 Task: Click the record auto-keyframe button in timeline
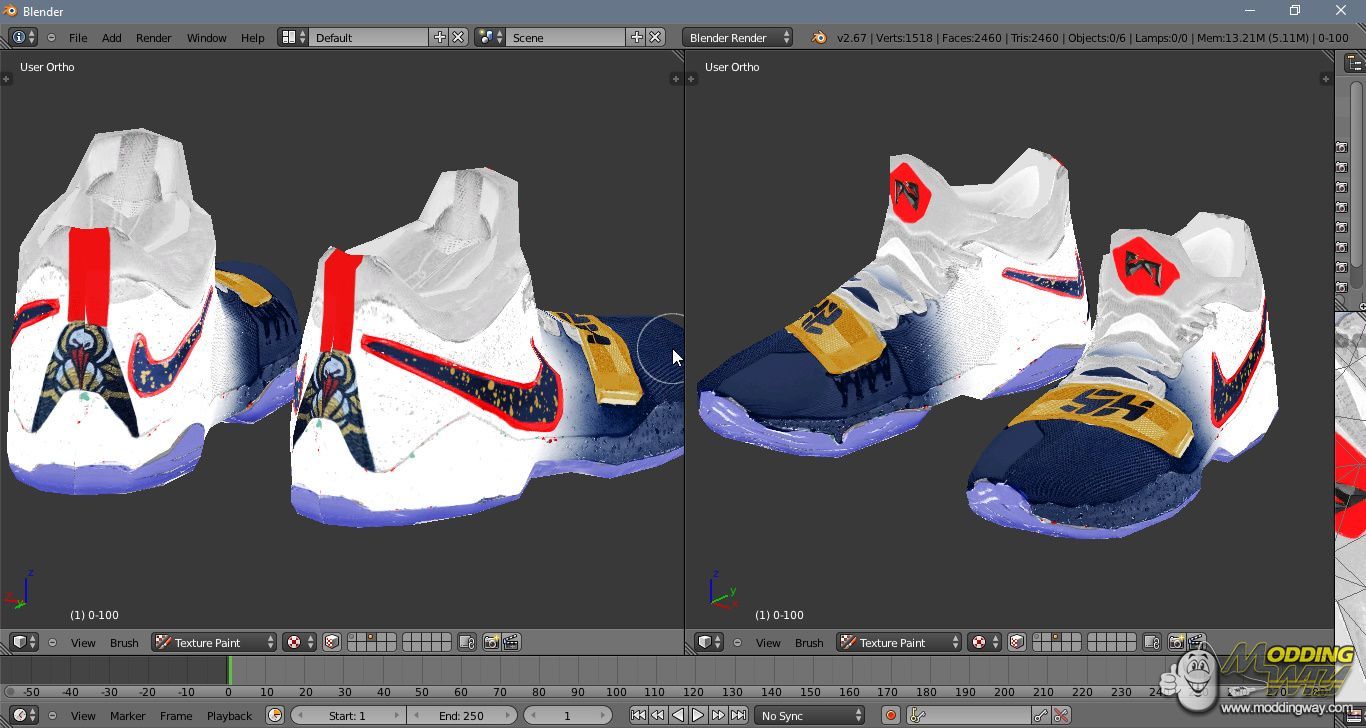[890, 715]
